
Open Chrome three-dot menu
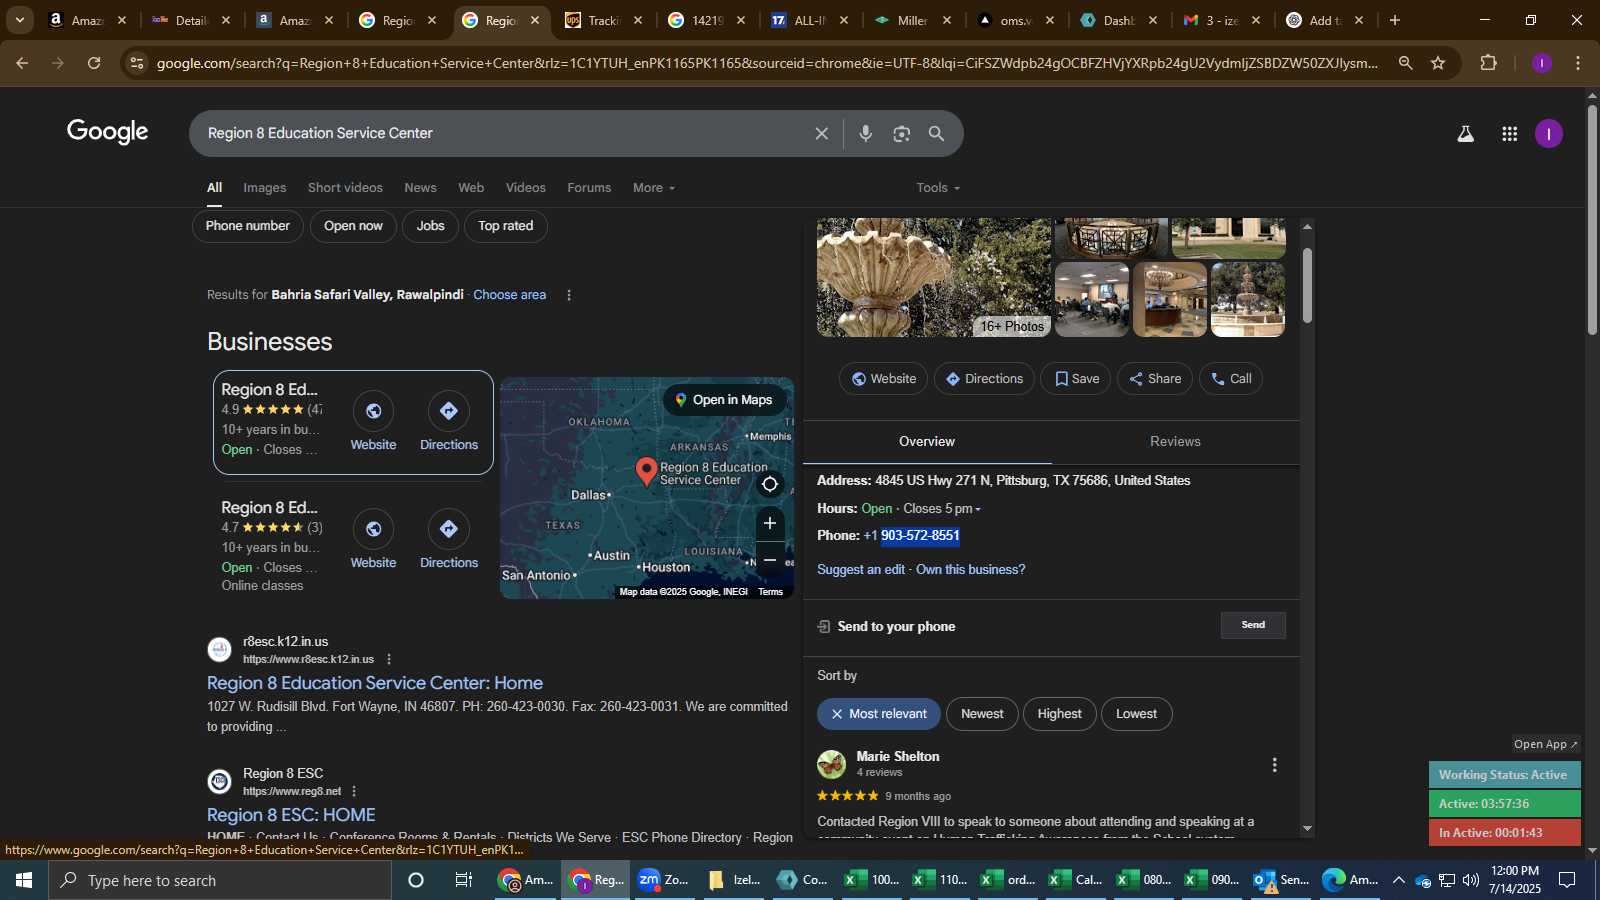(1579, 63)
